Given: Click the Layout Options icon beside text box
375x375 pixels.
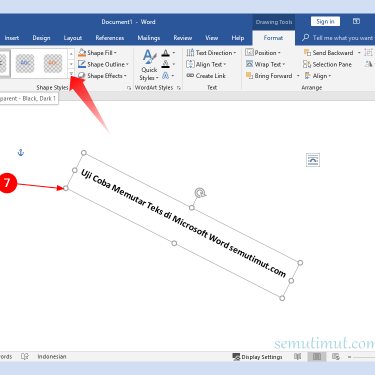Looking at the screenshot, I should click(313, 160).
